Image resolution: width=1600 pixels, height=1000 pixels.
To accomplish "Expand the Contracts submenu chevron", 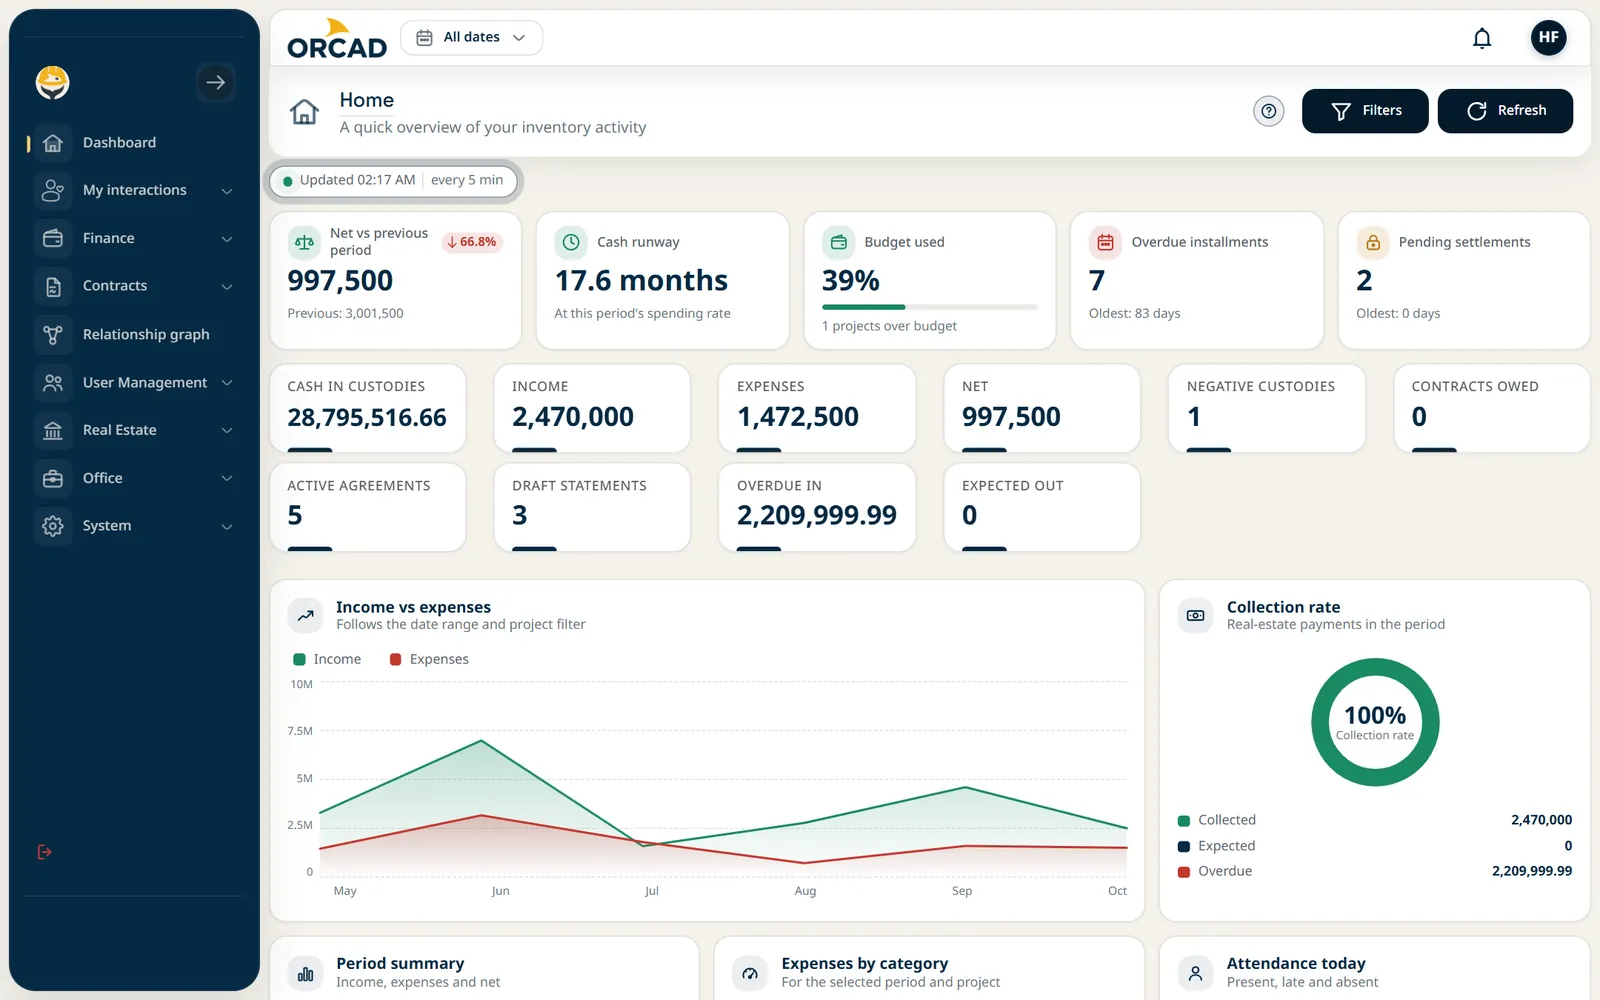I will point(227,287).
